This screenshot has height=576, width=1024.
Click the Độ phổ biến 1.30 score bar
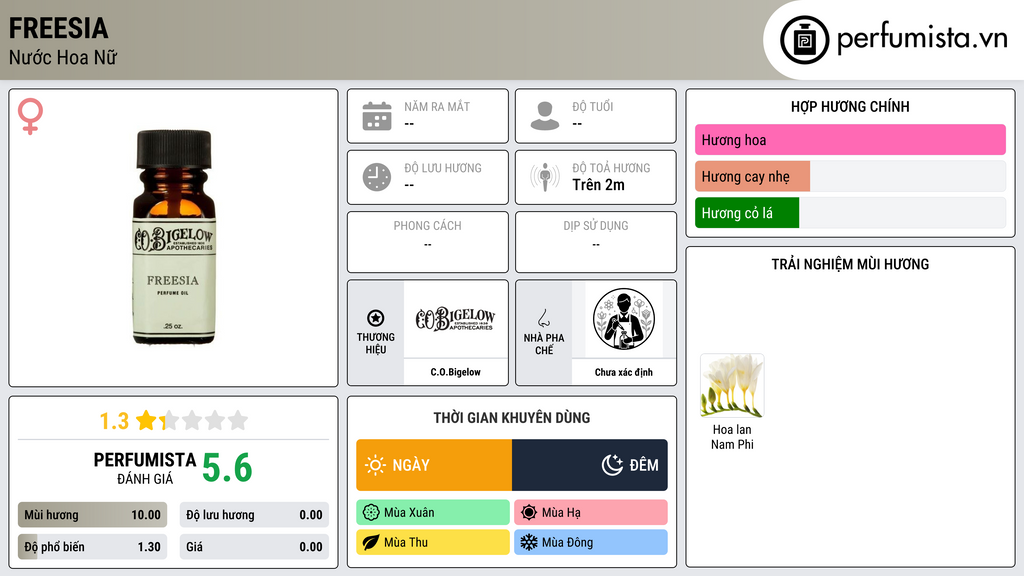point(93,547)
